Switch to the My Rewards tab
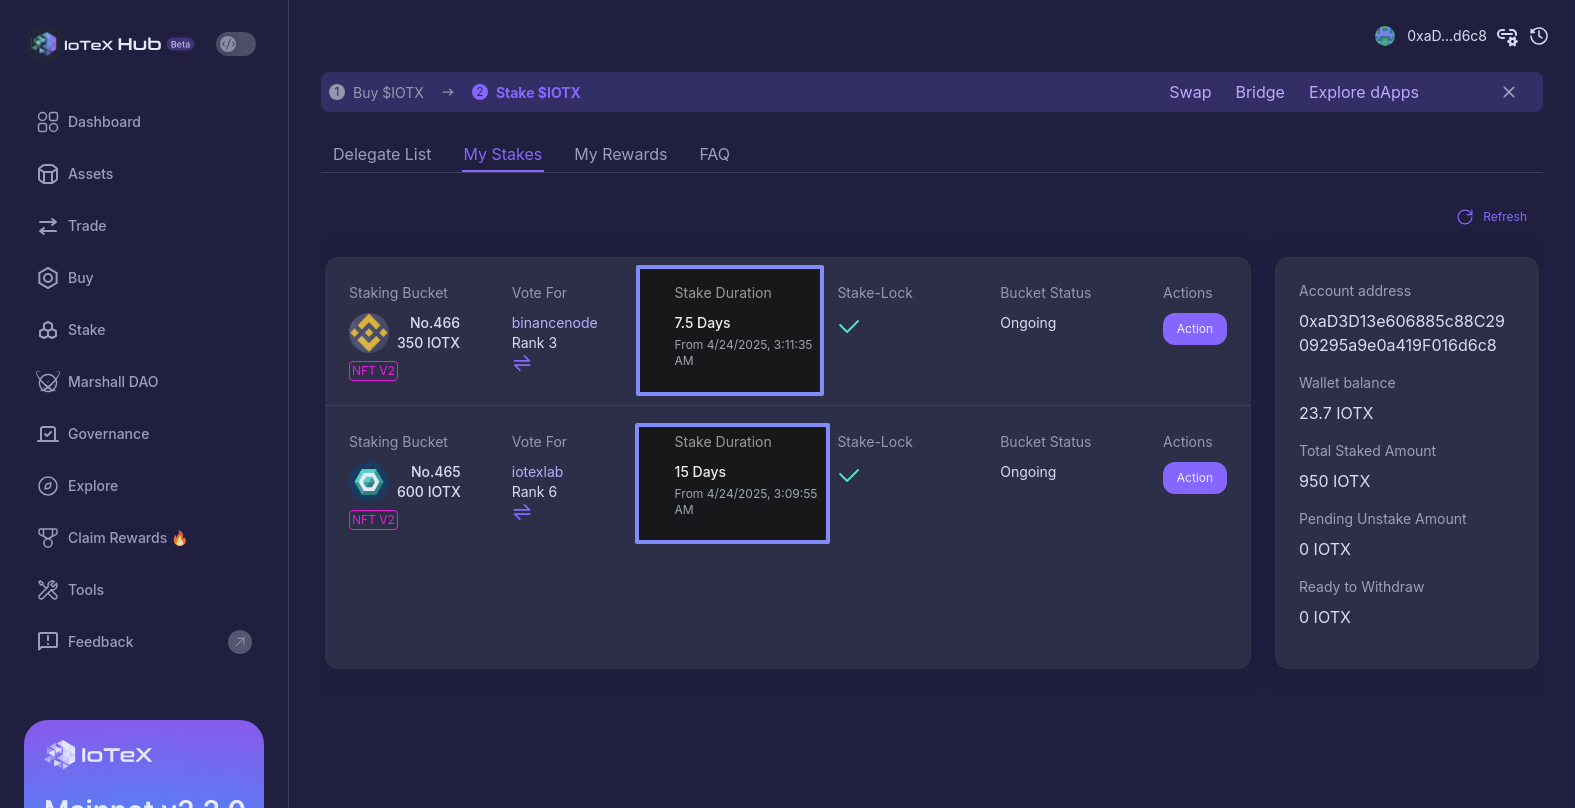Viewport: 1575px width, 808px height. pyautogui.click(x=620, y=154)
